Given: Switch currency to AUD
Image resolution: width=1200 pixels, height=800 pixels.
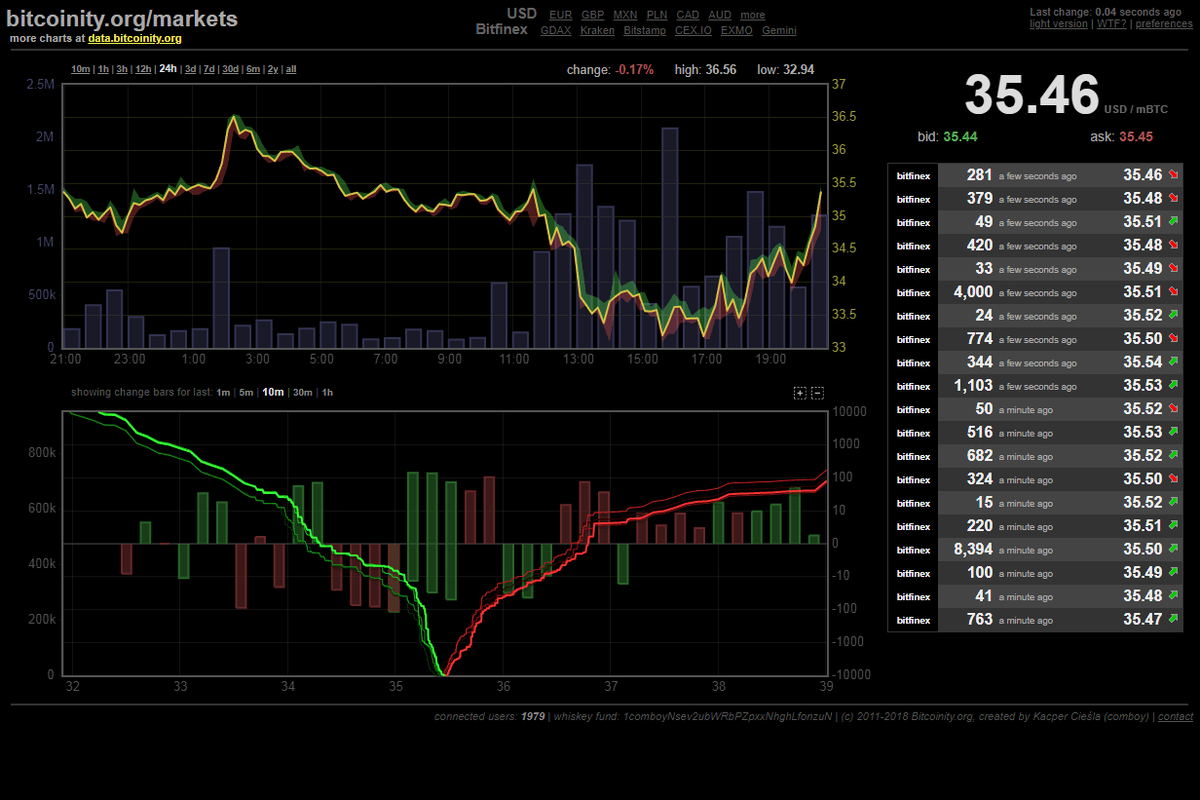Looking at the screenshot, I should click(720, 15).
